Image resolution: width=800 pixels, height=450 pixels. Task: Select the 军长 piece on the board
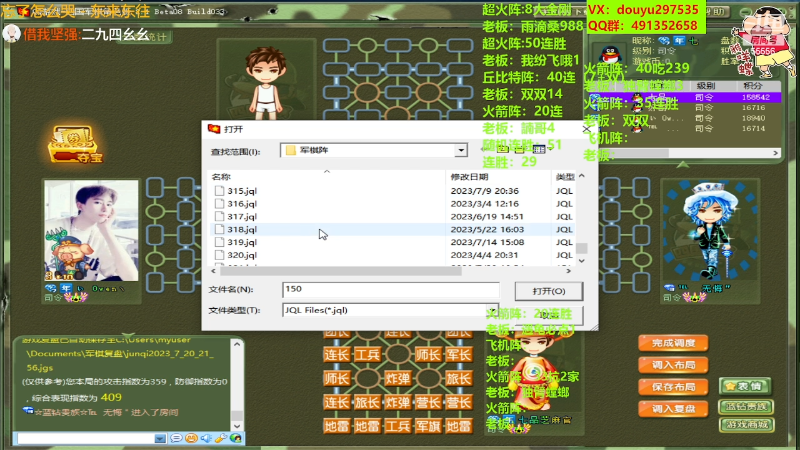(x=458, y=355)
